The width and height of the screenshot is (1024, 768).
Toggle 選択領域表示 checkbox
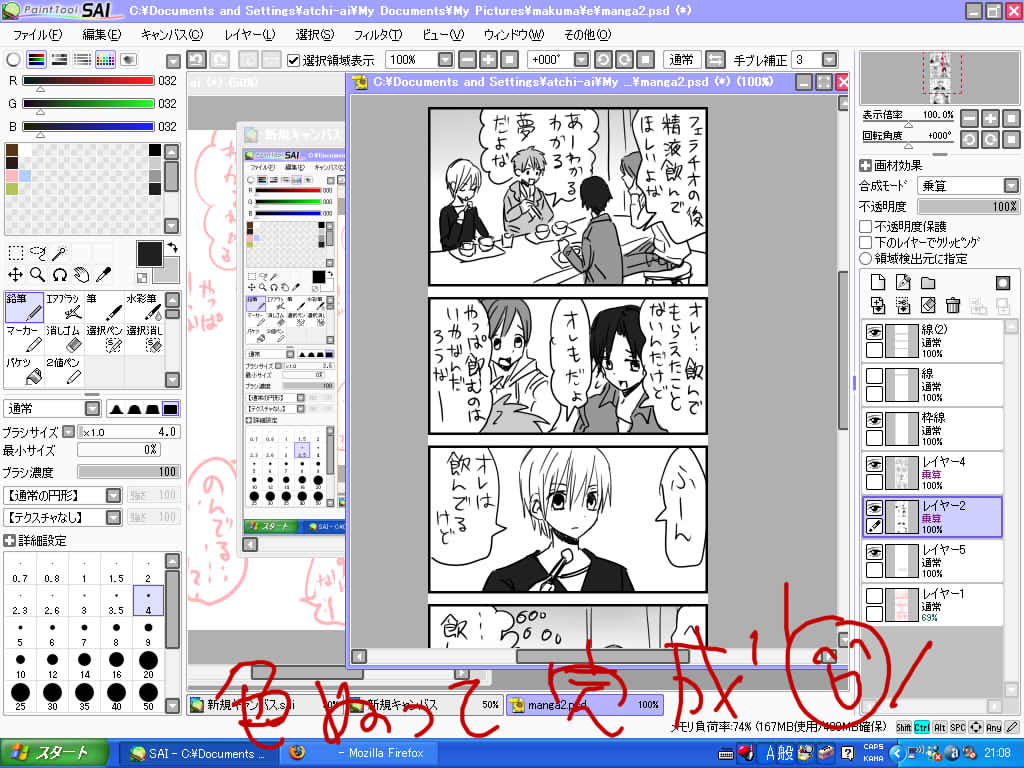293,60
